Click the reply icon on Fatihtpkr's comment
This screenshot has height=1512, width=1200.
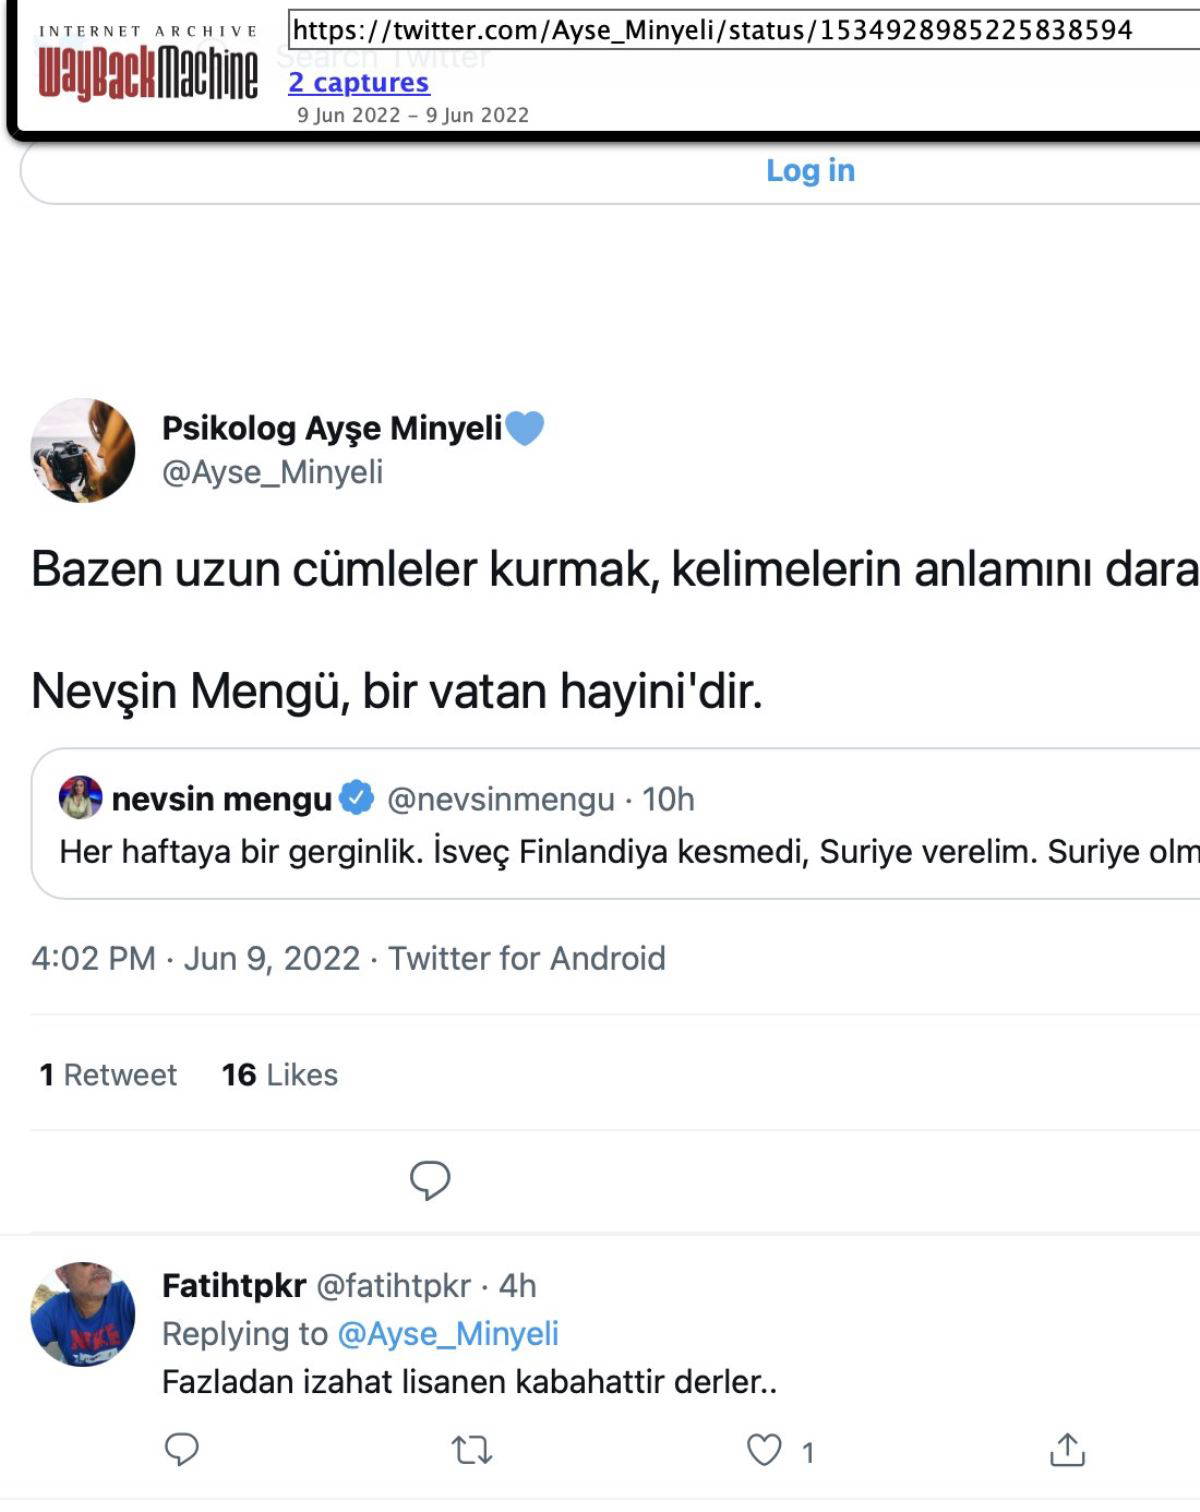point(181,1449)
